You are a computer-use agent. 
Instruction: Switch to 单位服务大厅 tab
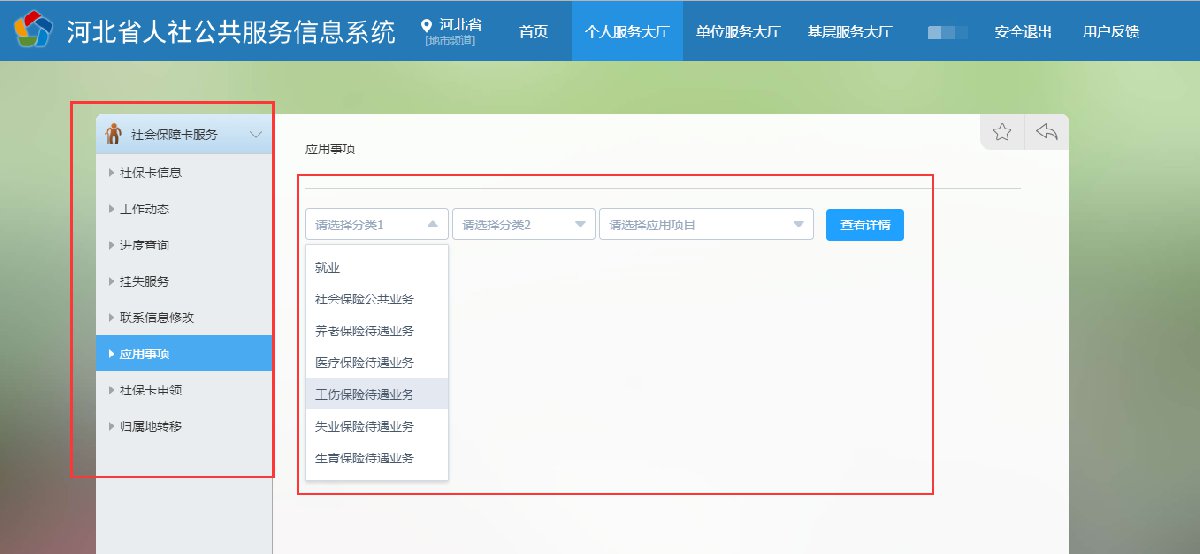pos(738,31)
